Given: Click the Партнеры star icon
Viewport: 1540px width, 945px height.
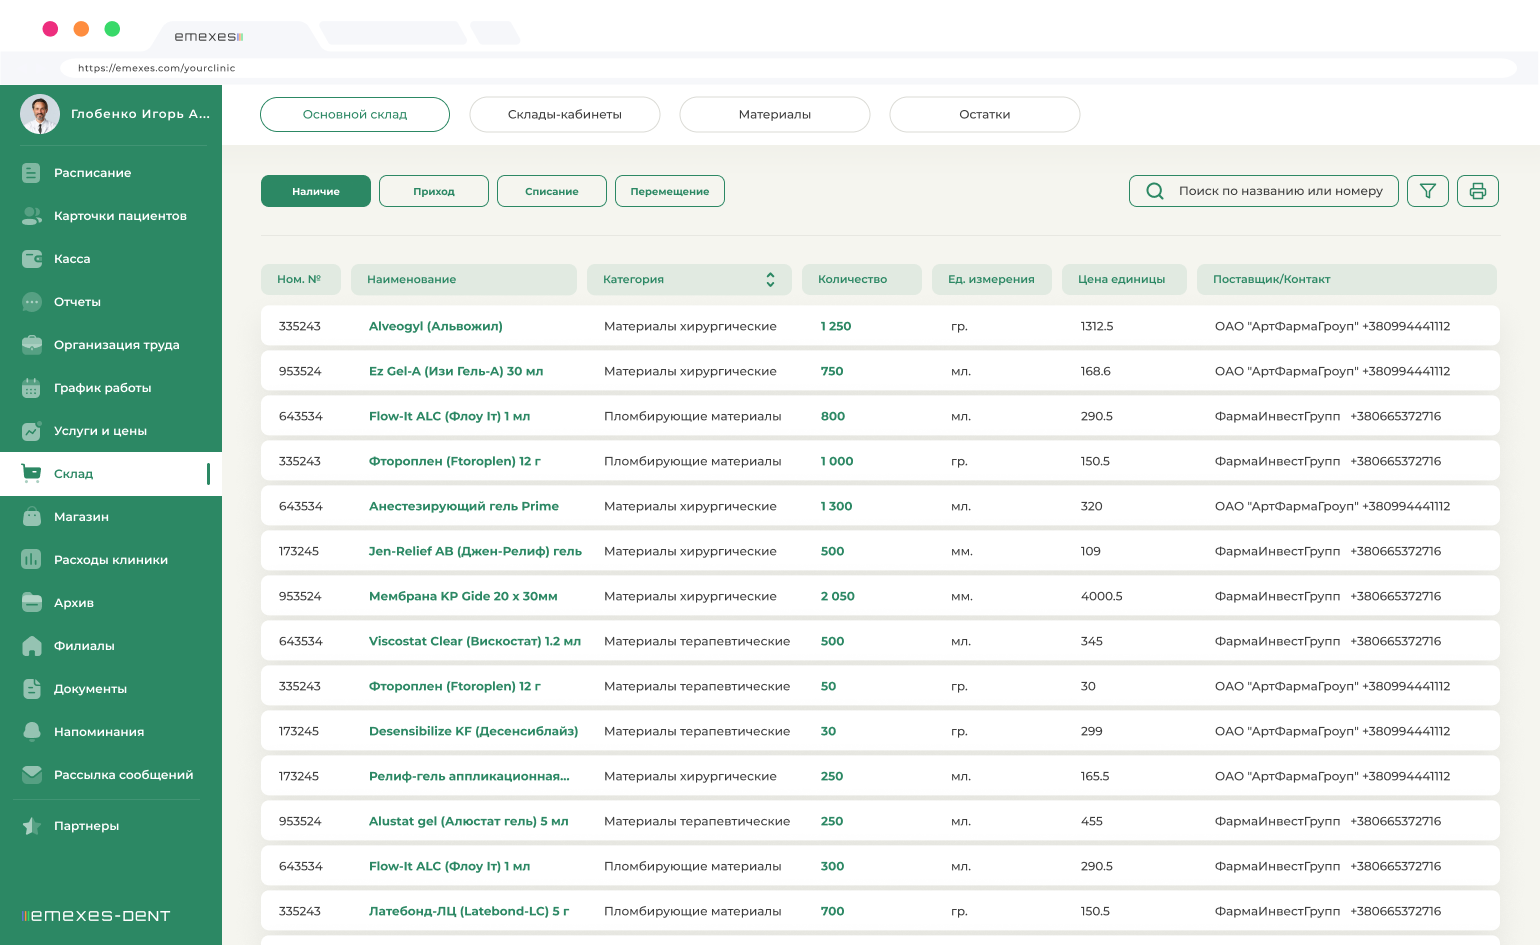Looking at the screenshot, I should [x=32, y=826].
